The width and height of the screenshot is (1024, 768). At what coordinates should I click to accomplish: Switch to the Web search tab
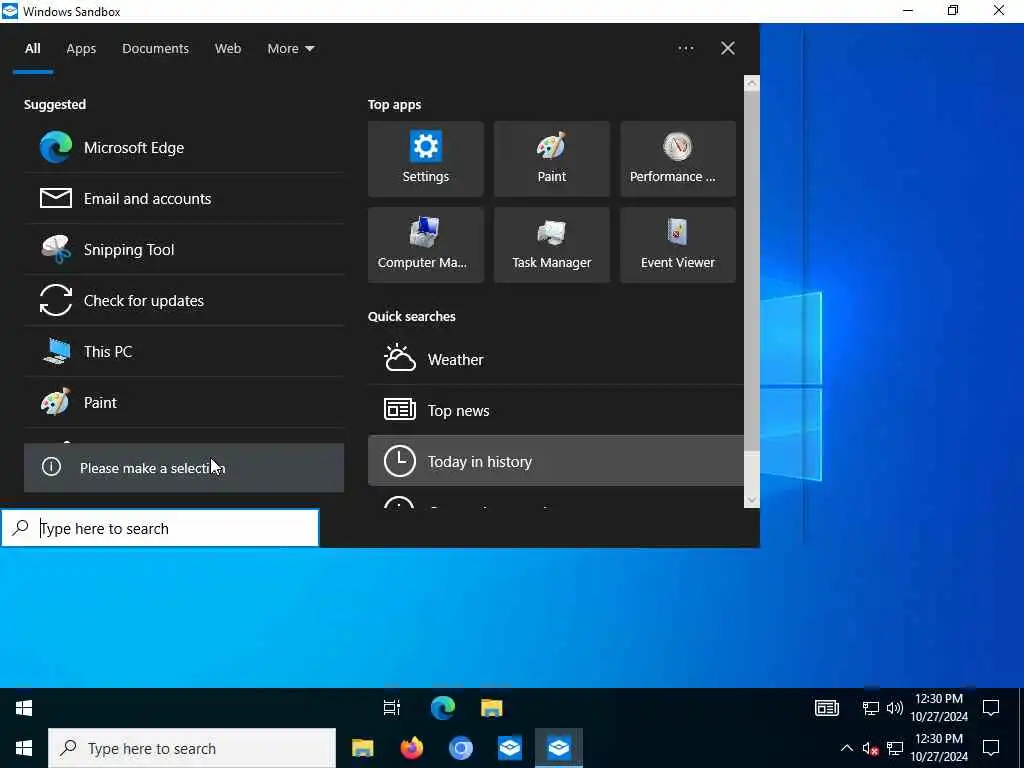[228, 48]
